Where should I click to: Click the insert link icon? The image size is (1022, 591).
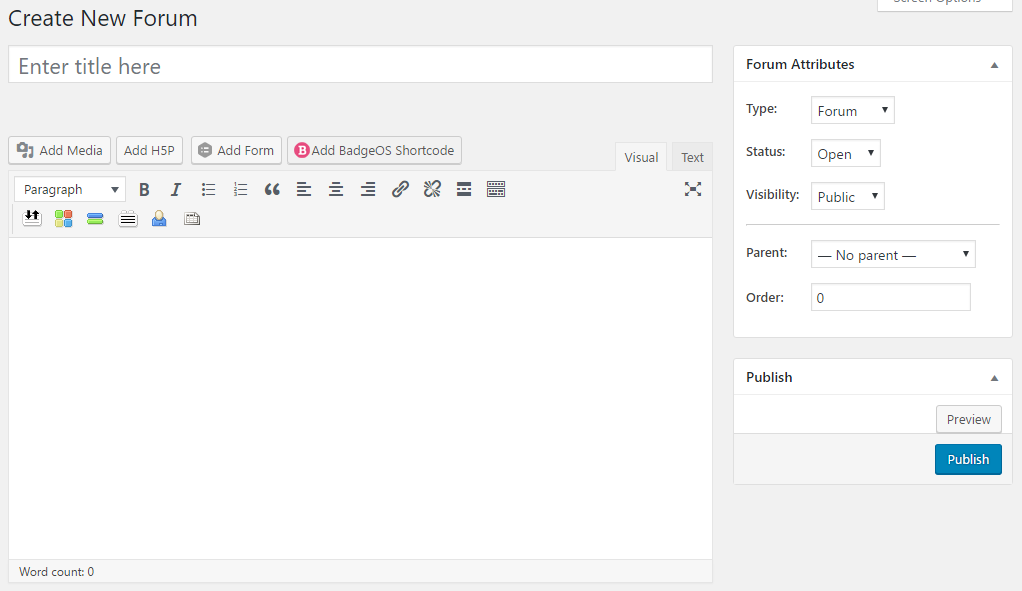pos(400,189)
